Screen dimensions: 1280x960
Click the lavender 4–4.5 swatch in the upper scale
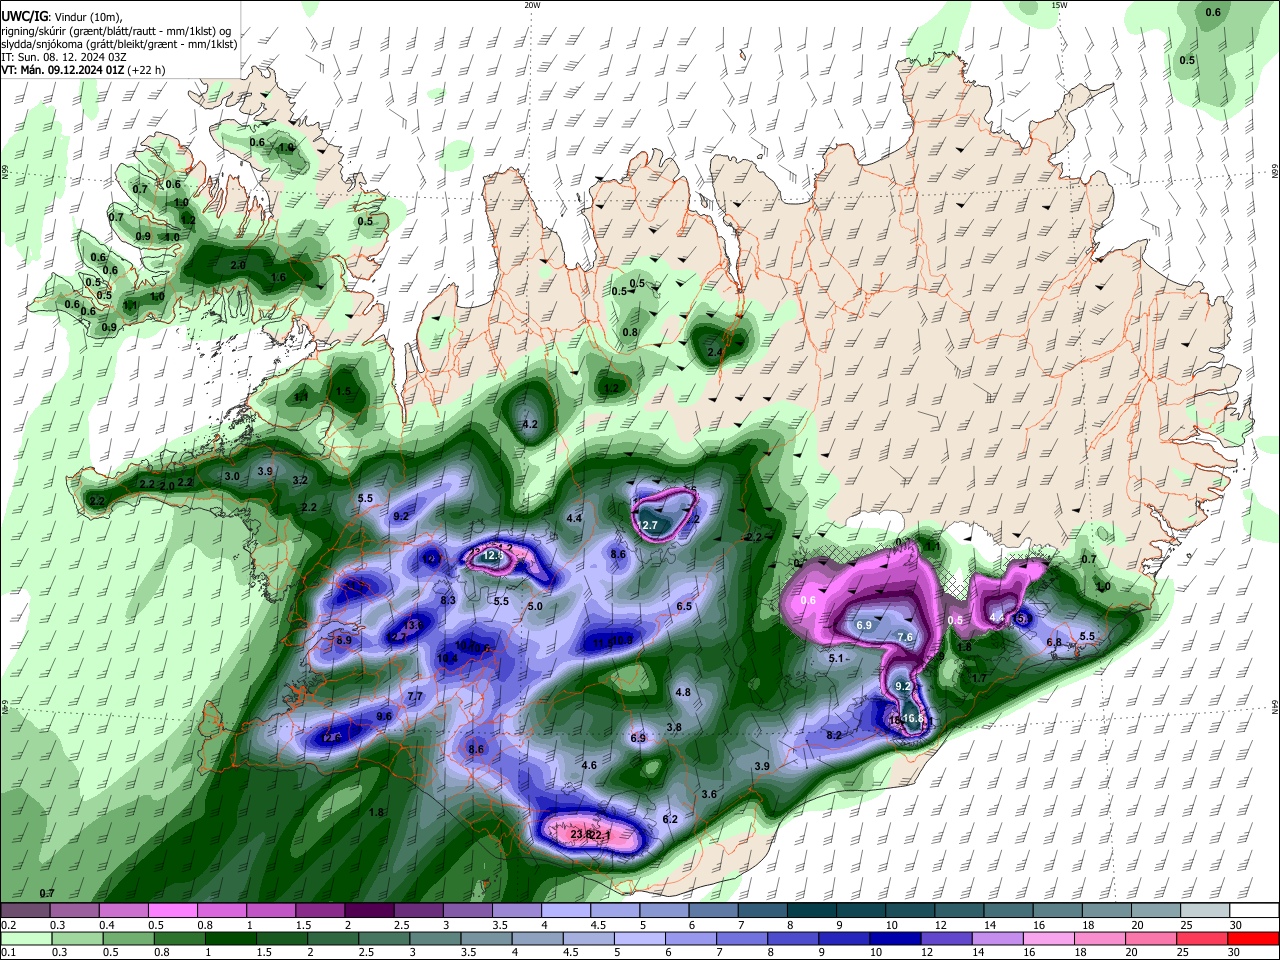565,911
